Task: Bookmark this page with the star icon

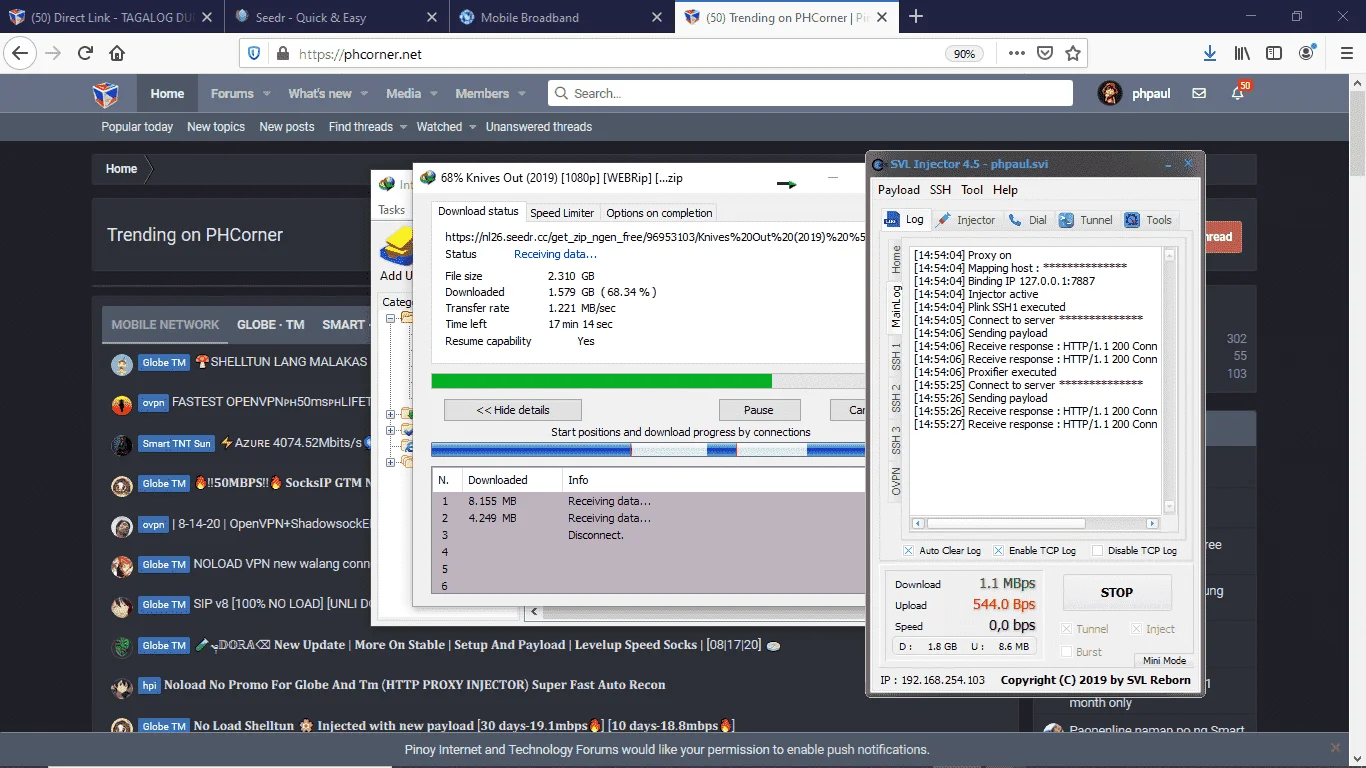Action: tap(1073, 54)
